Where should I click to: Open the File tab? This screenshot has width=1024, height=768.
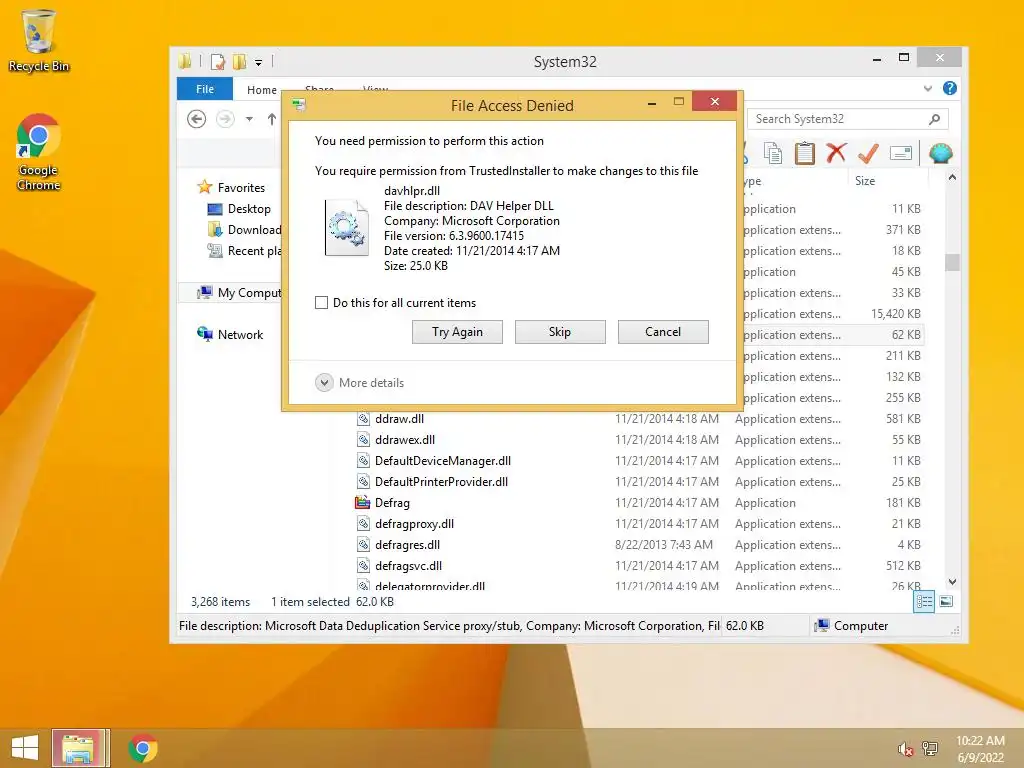(x=205, y=89)
